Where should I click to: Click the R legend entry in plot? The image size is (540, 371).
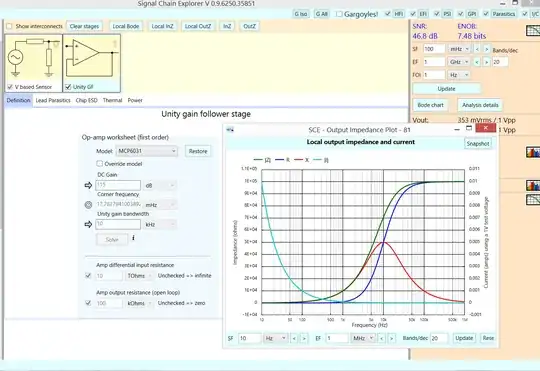[282, 160]
